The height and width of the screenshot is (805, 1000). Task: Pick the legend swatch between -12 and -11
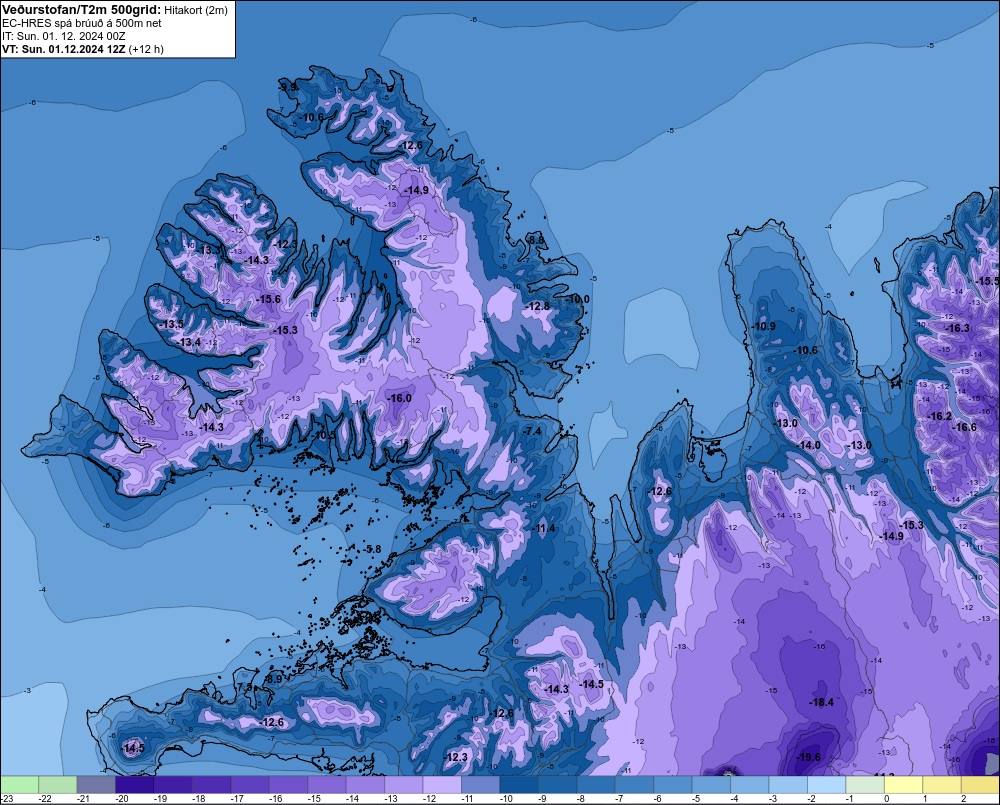442,784
